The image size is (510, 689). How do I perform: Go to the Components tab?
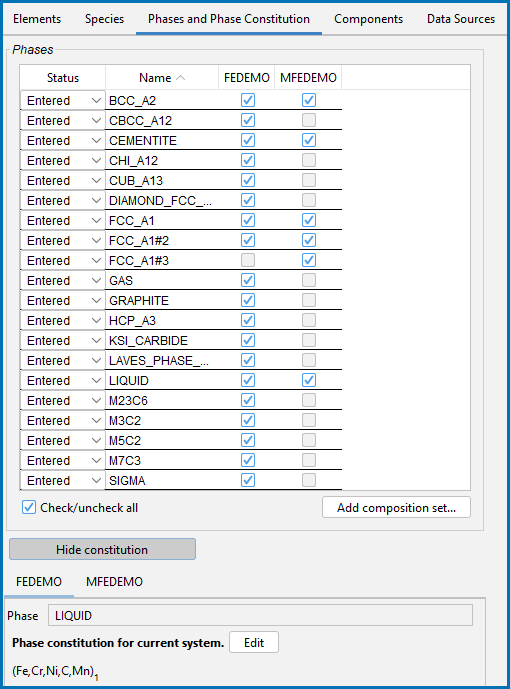[368, 19]
